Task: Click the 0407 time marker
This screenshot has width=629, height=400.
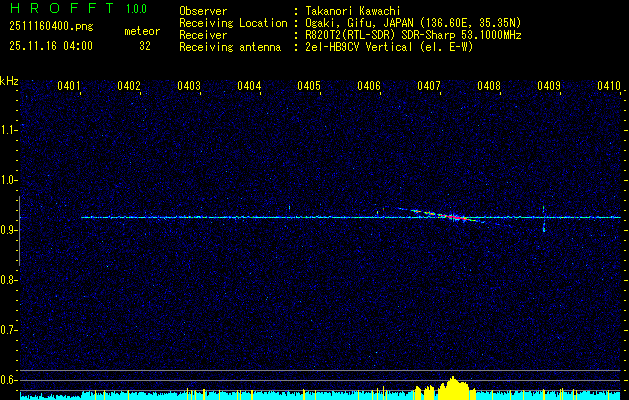Action: point(429,86)
